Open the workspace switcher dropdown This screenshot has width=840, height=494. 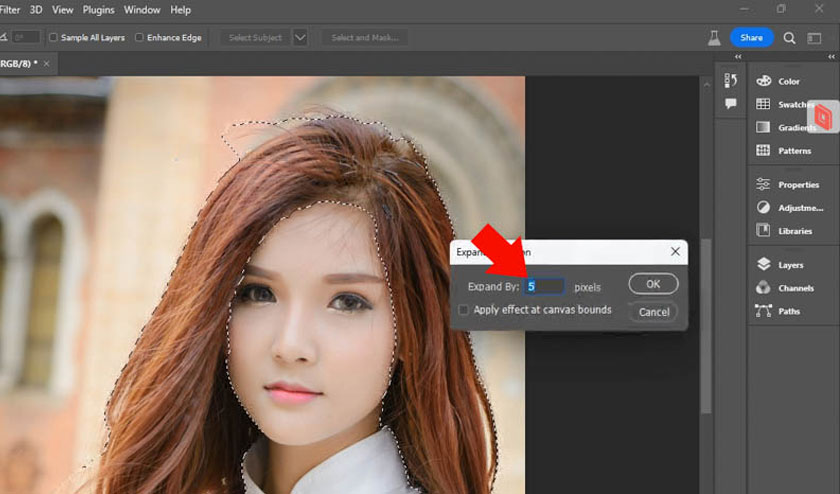[816, 38]
